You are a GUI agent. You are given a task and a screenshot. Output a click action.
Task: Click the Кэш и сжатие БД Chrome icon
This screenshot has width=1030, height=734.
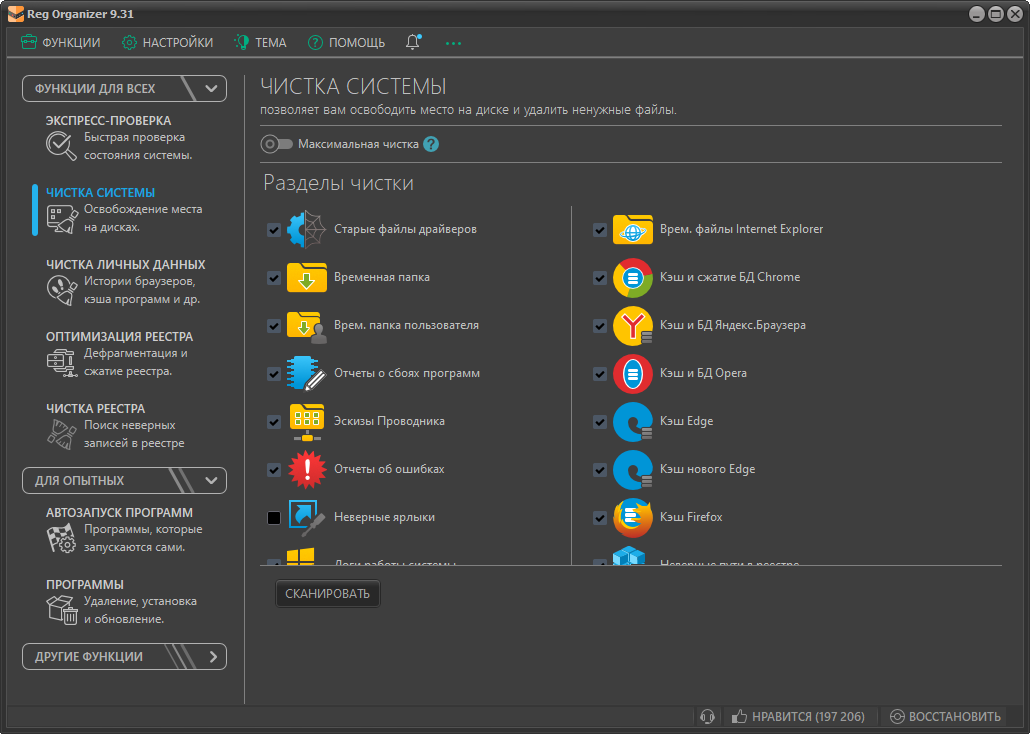pos(632,277)
